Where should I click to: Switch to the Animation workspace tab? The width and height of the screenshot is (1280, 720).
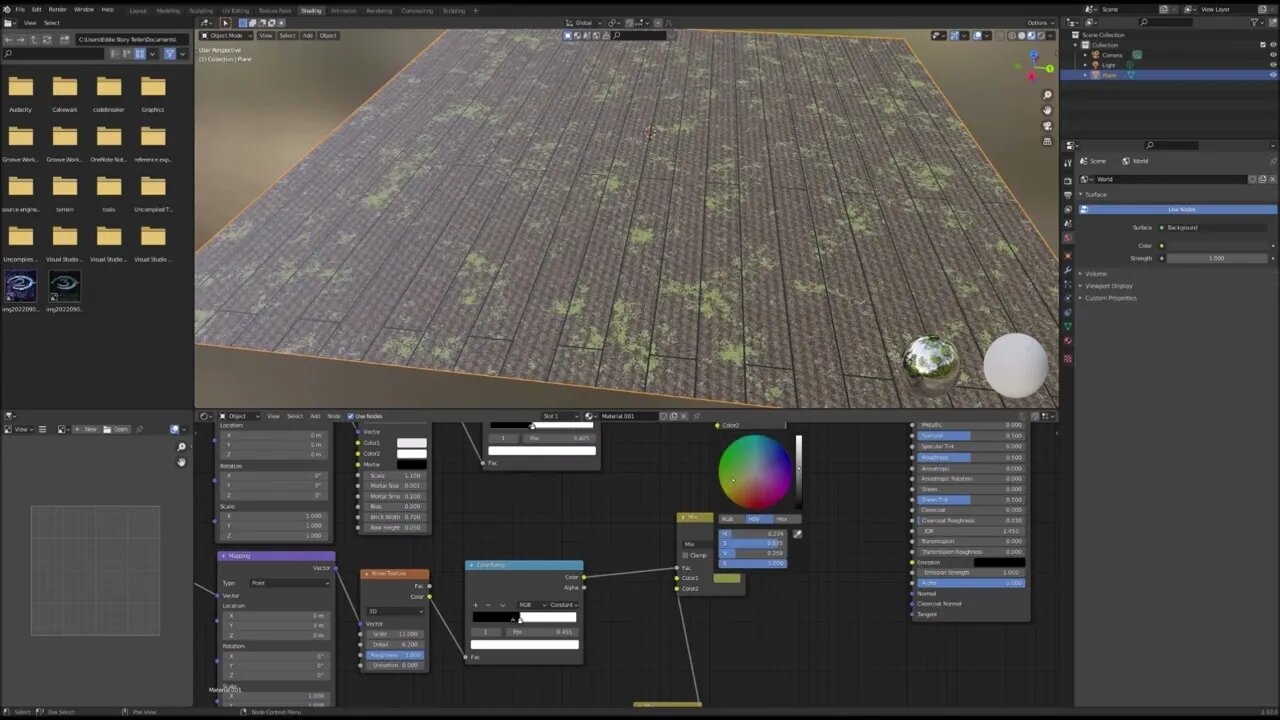(343, 10)
